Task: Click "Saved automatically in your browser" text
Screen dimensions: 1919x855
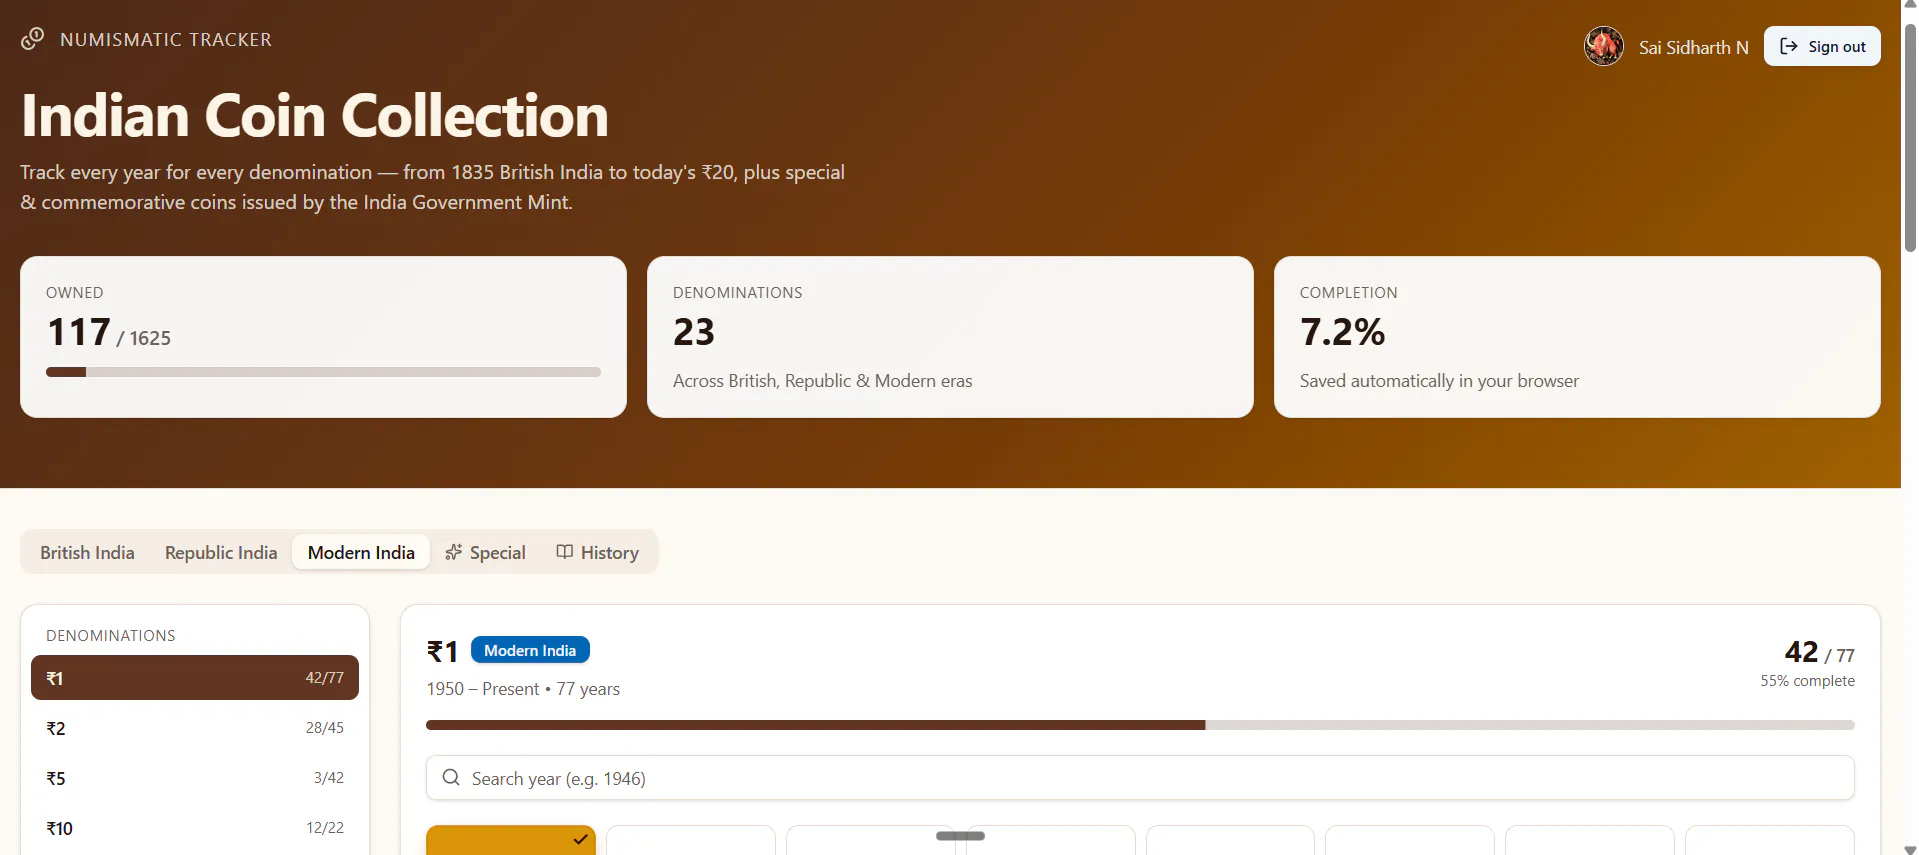Action: click(x=1439, y=381)
